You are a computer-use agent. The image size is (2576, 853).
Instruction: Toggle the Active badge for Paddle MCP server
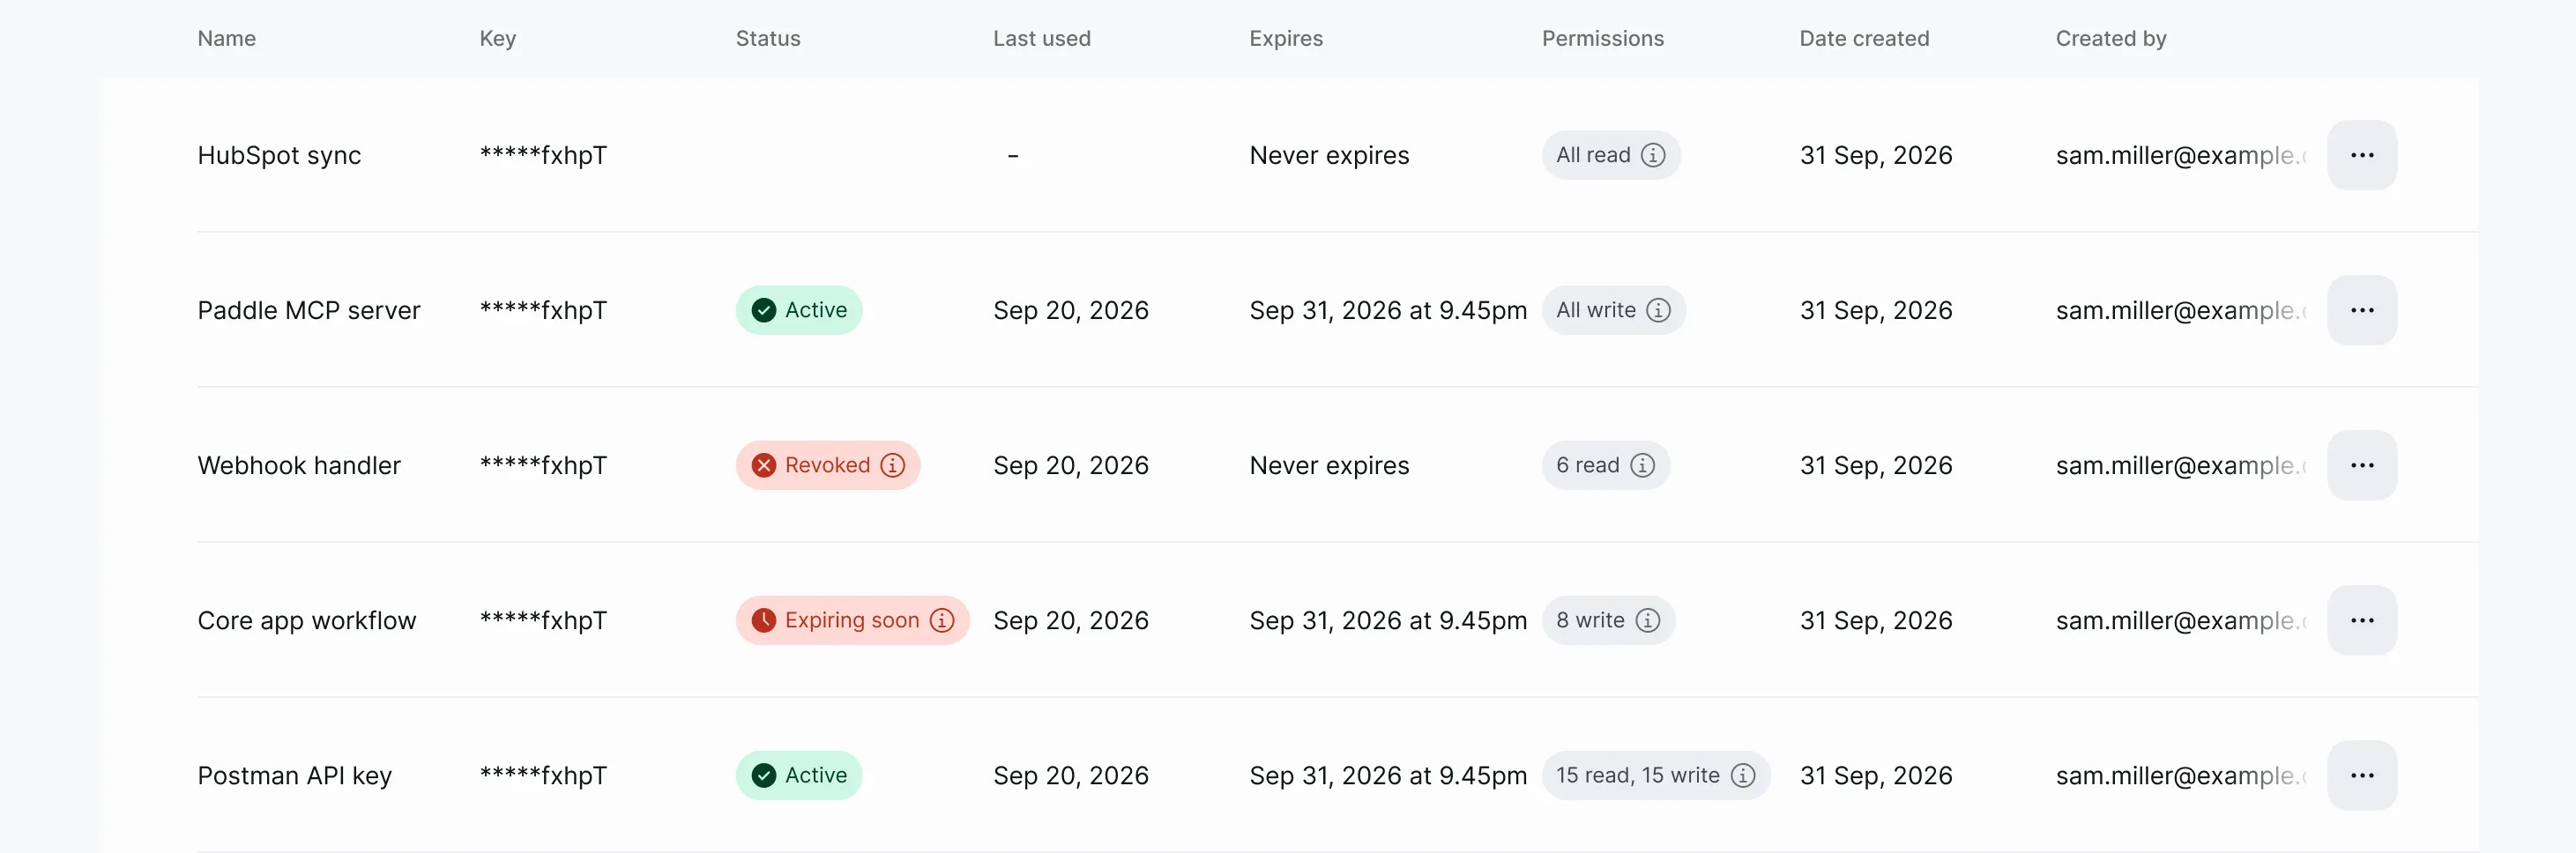(798, 310)
